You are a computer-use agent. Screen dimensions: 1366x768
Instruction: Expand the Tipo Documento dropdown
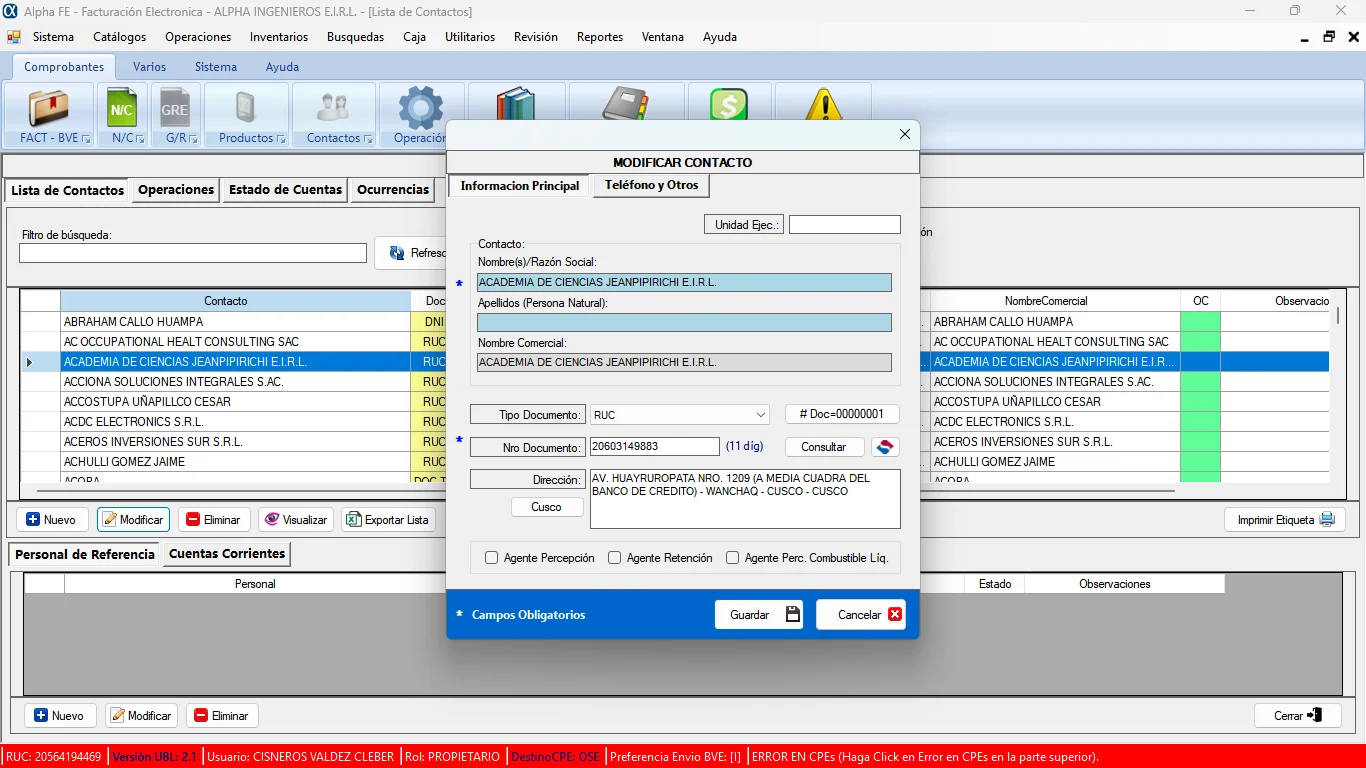[761, 415]
